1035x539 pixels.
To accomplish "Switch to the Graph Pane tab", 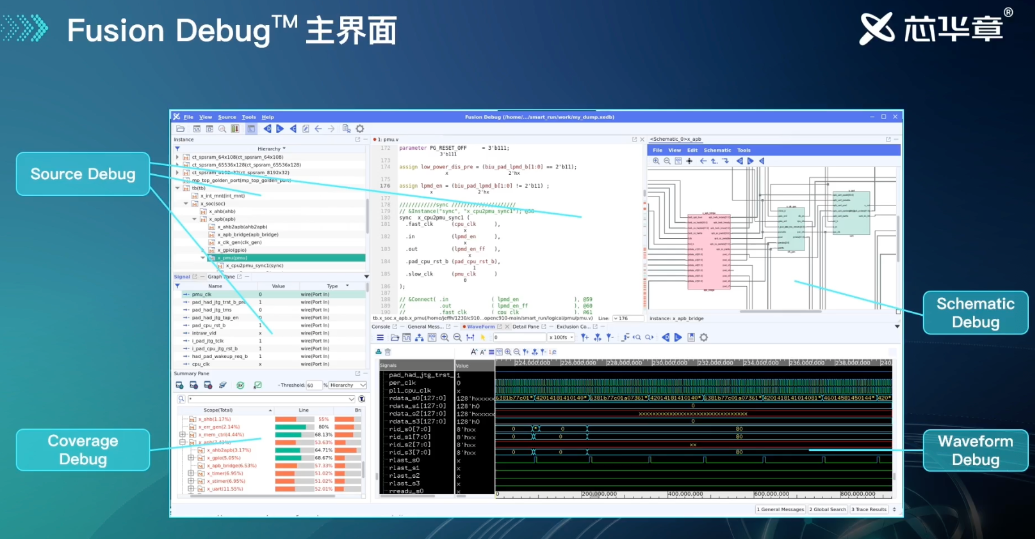I will (x=221, y=276).
